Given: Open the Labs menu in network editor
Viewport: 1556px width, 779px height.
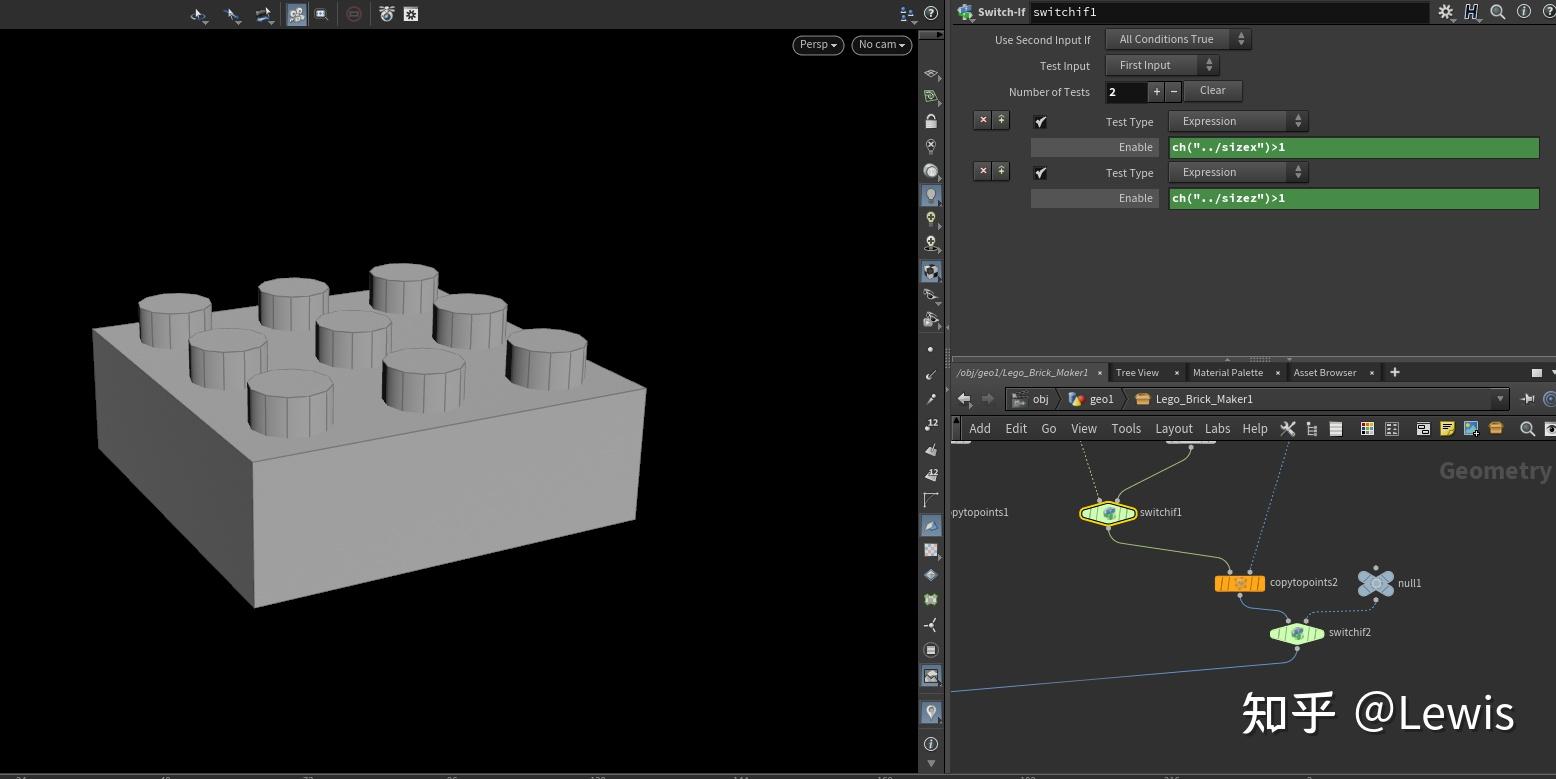Looking at the screenshot, I should (1217, 429).
